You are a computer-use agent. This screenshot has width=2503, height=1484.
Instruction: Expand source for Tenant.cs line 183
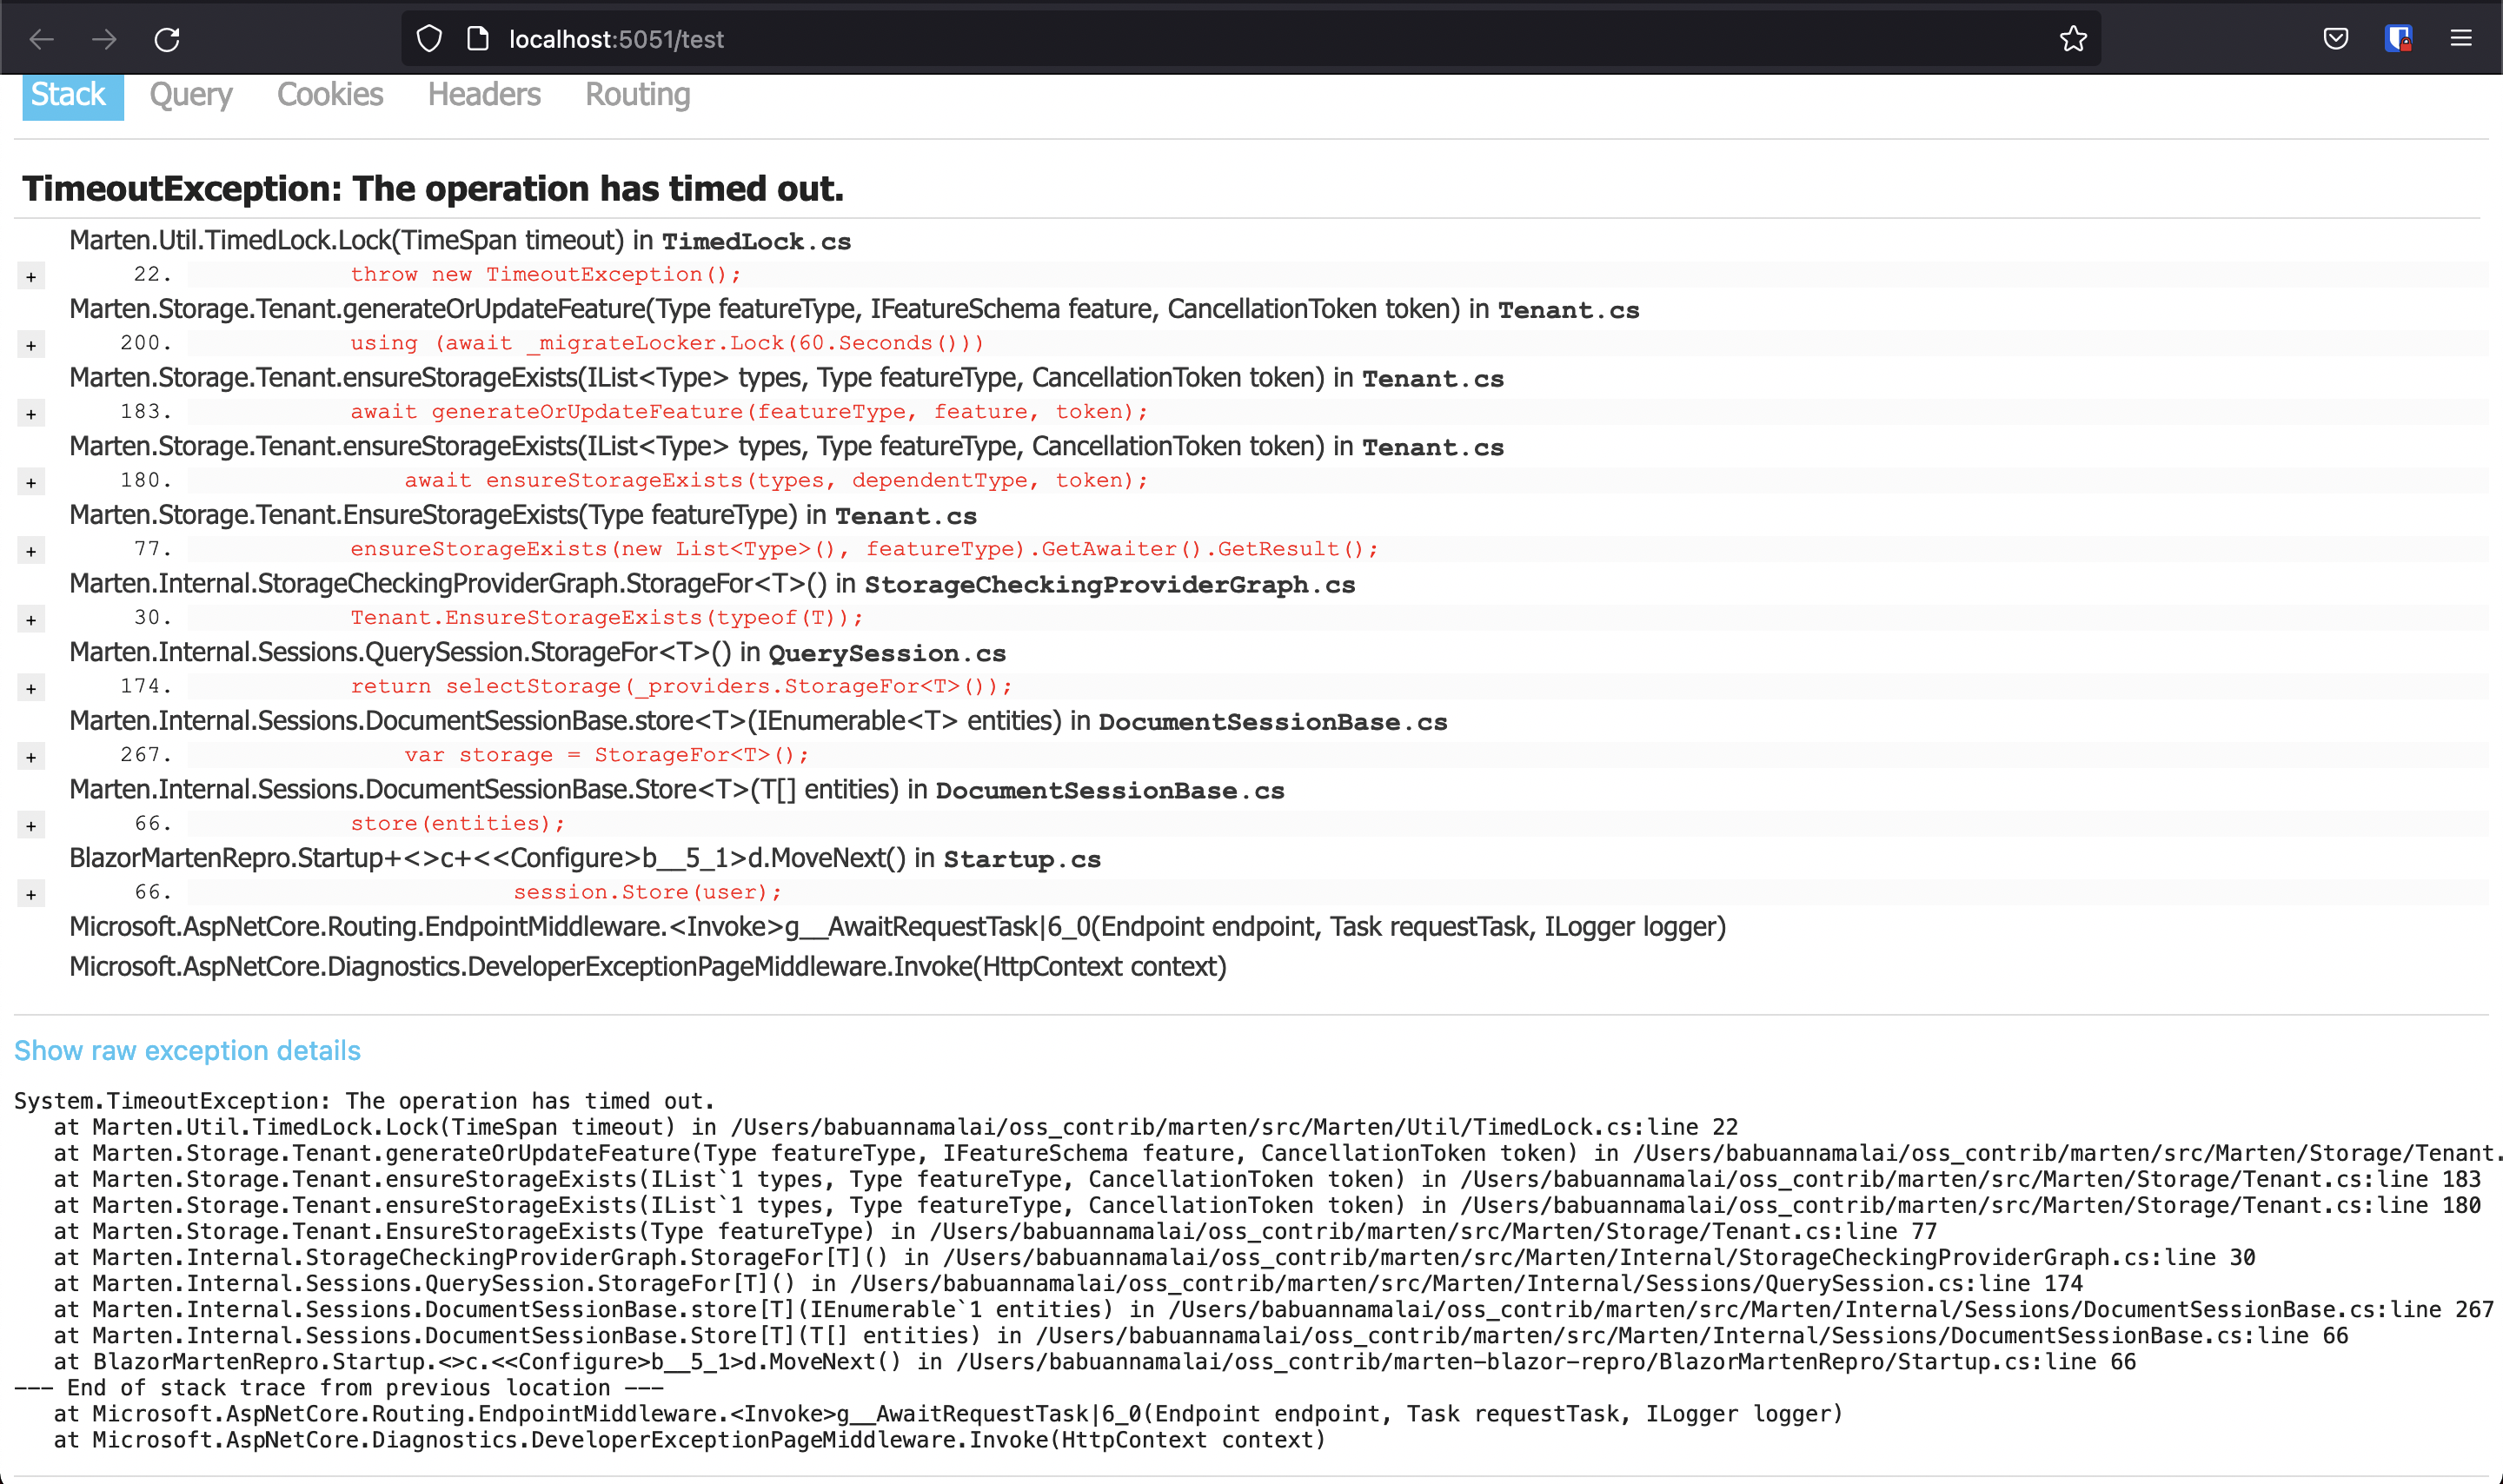tap(31, 414)
